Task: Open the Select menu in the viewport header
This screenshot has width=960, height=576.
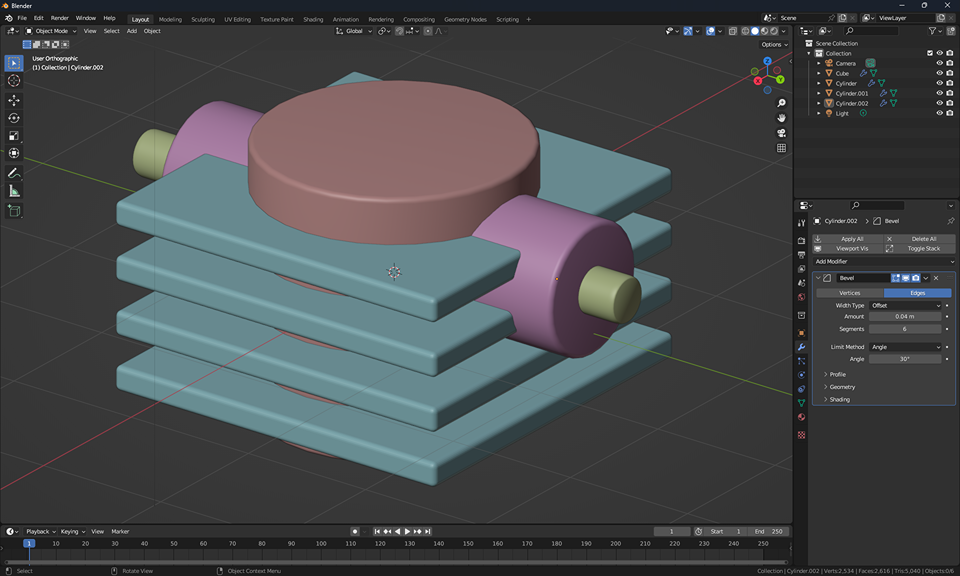Action: (x=112, y=30)
